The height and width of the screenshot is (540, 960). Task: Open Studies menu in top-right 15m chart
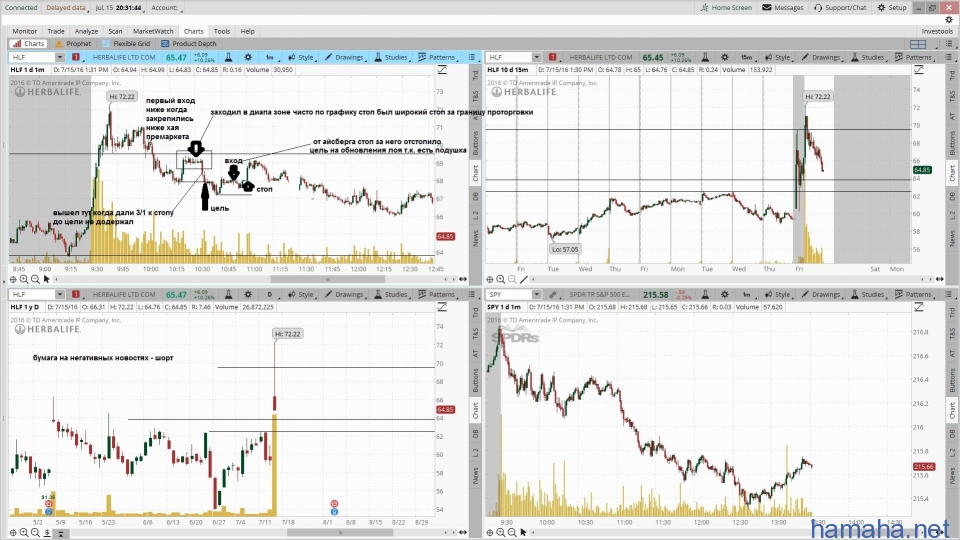[x=867, y=57]
